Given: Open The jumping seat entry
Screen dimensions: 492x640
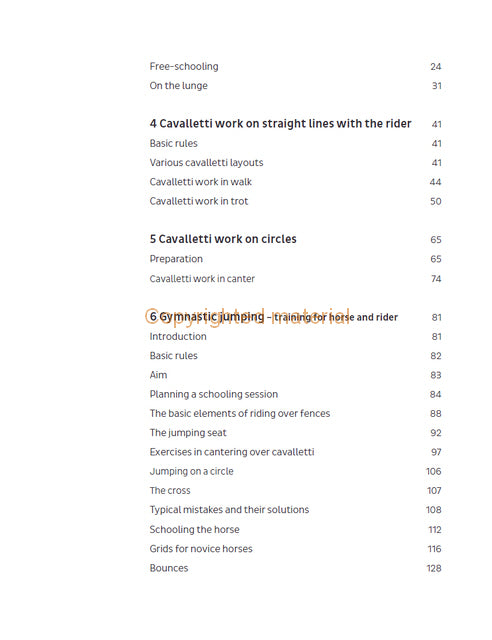Looking at the screenshot, I should coord(188,433).
